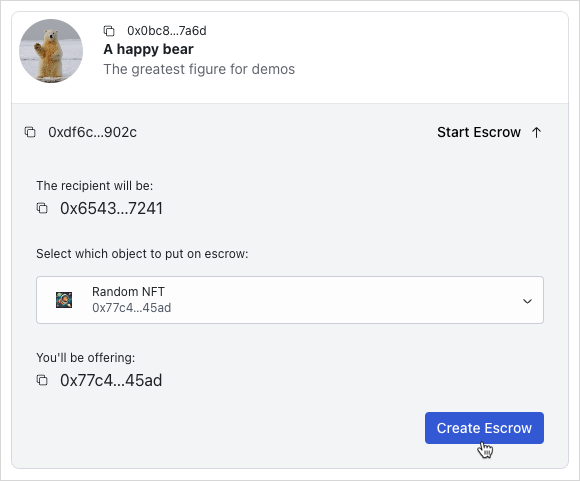
Task: Copy the offered object ID 0x77c4...45ad
Action: [42, 380]
